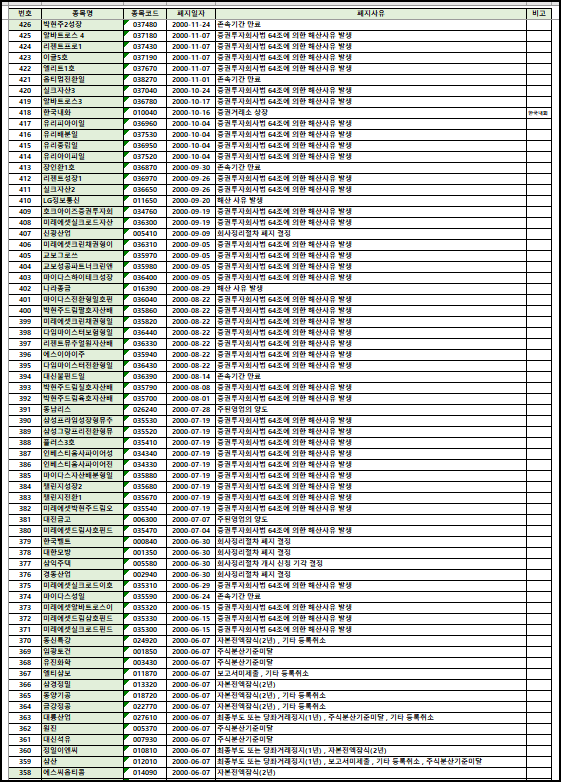Image resolution: width=561 pixels, height=782 pixels.
Task: Click the 한국내화 name cell
Action: pyautogui.click(x=82, y=113)
